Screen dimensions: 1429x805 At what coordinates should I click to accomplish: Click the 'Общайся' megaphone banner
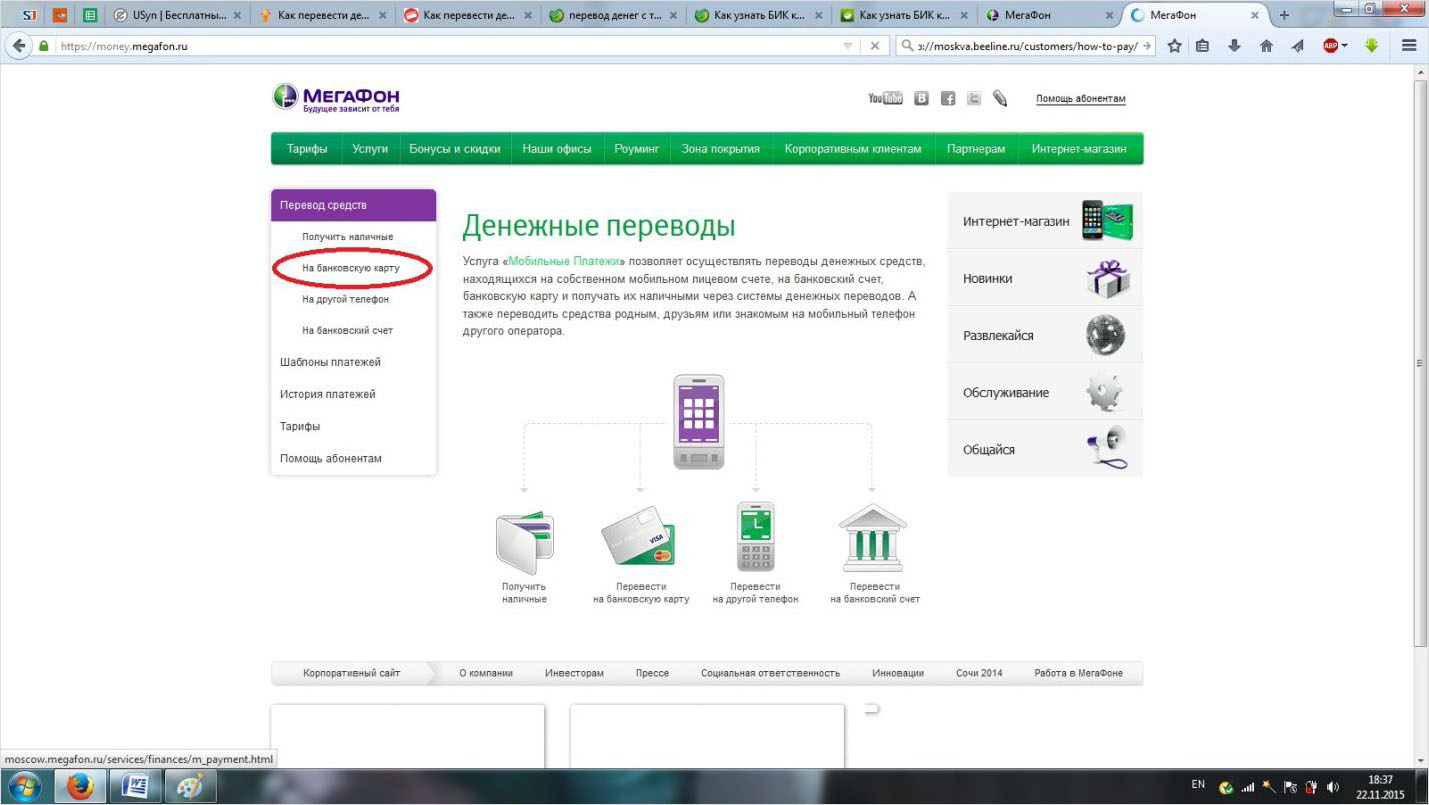(x=1045, y=449)
